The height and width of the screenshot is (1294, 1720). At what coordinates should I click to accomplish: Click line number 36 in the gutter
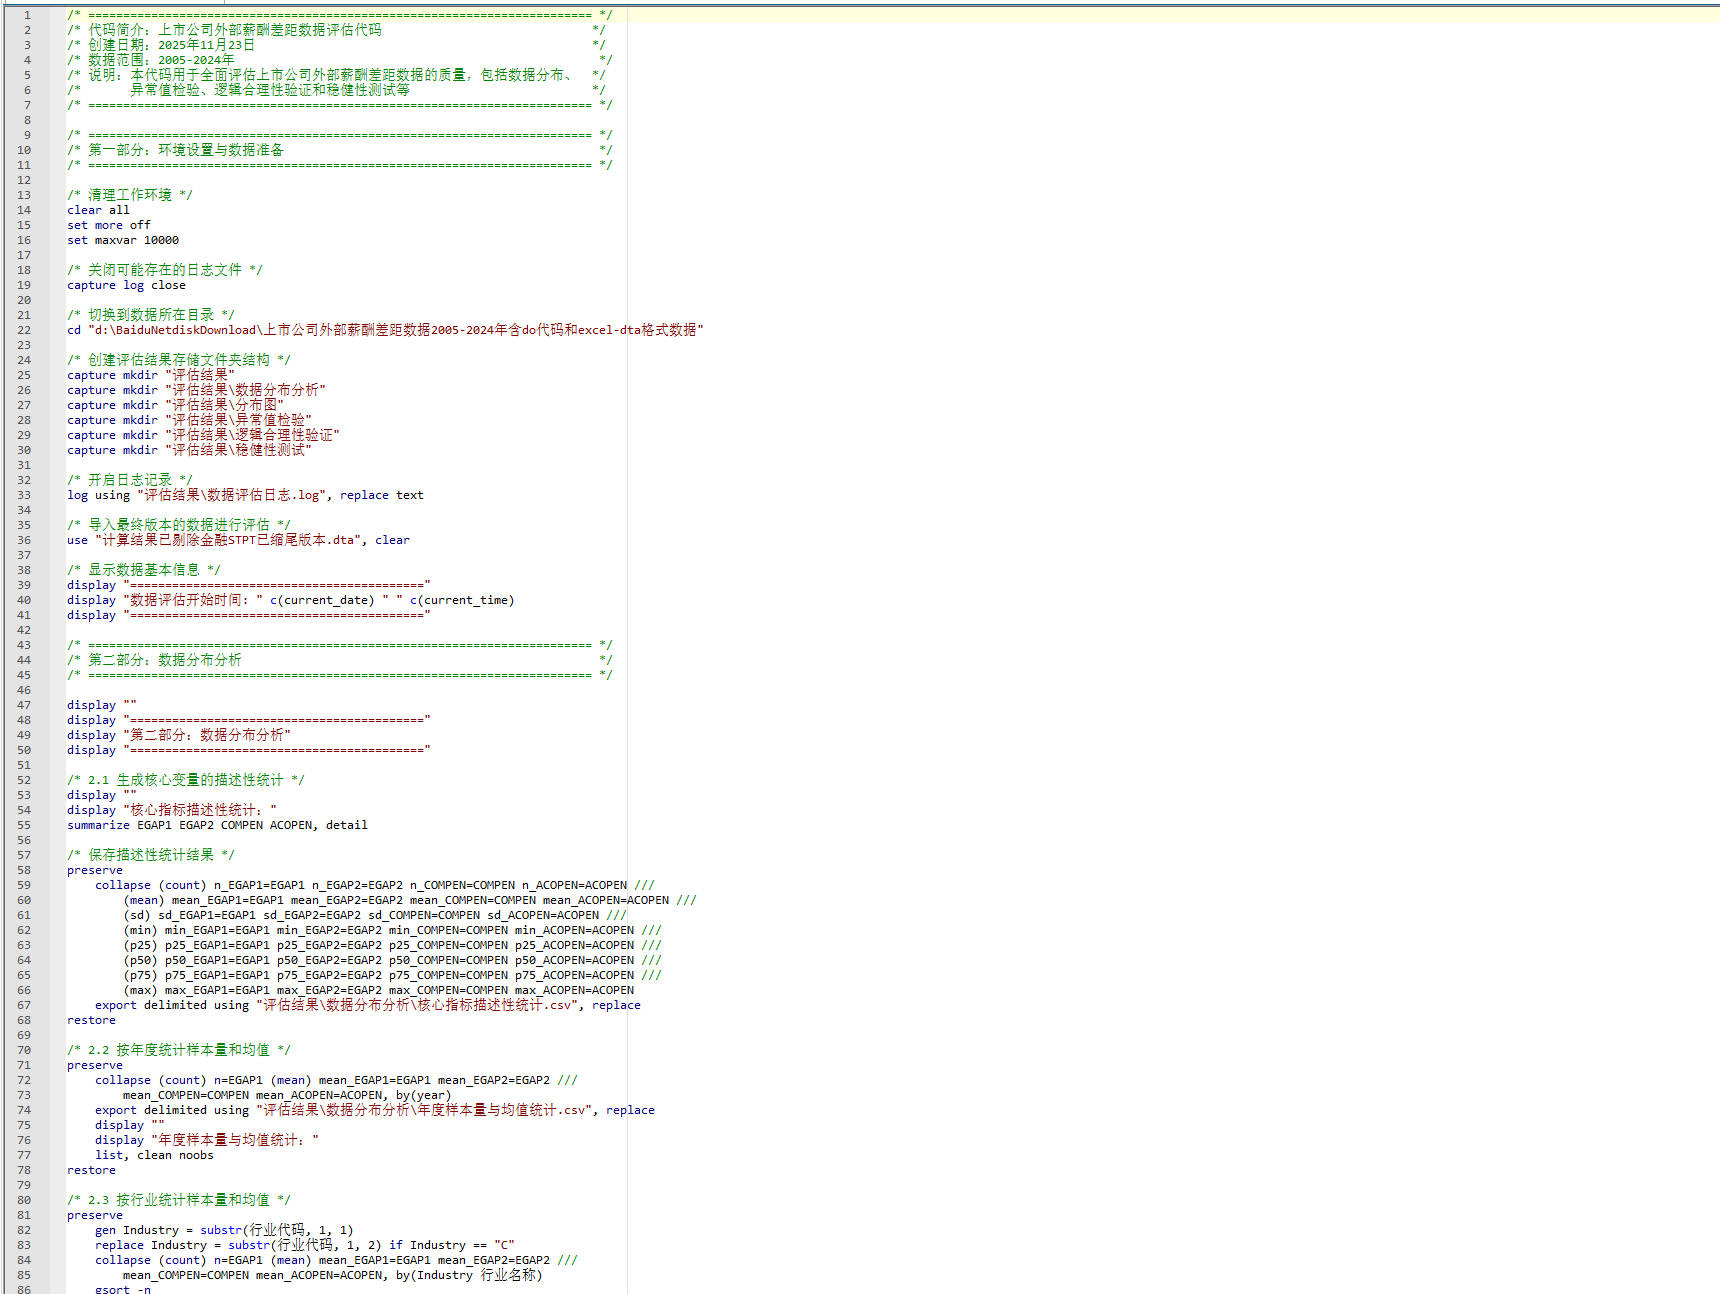click(24, 540)
